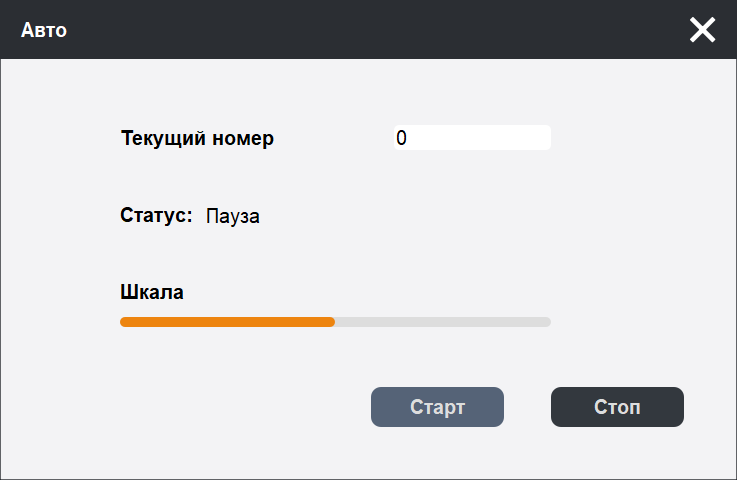
Task: Click the gap between Старт and Стоп buttons
Action: point(527,407)
